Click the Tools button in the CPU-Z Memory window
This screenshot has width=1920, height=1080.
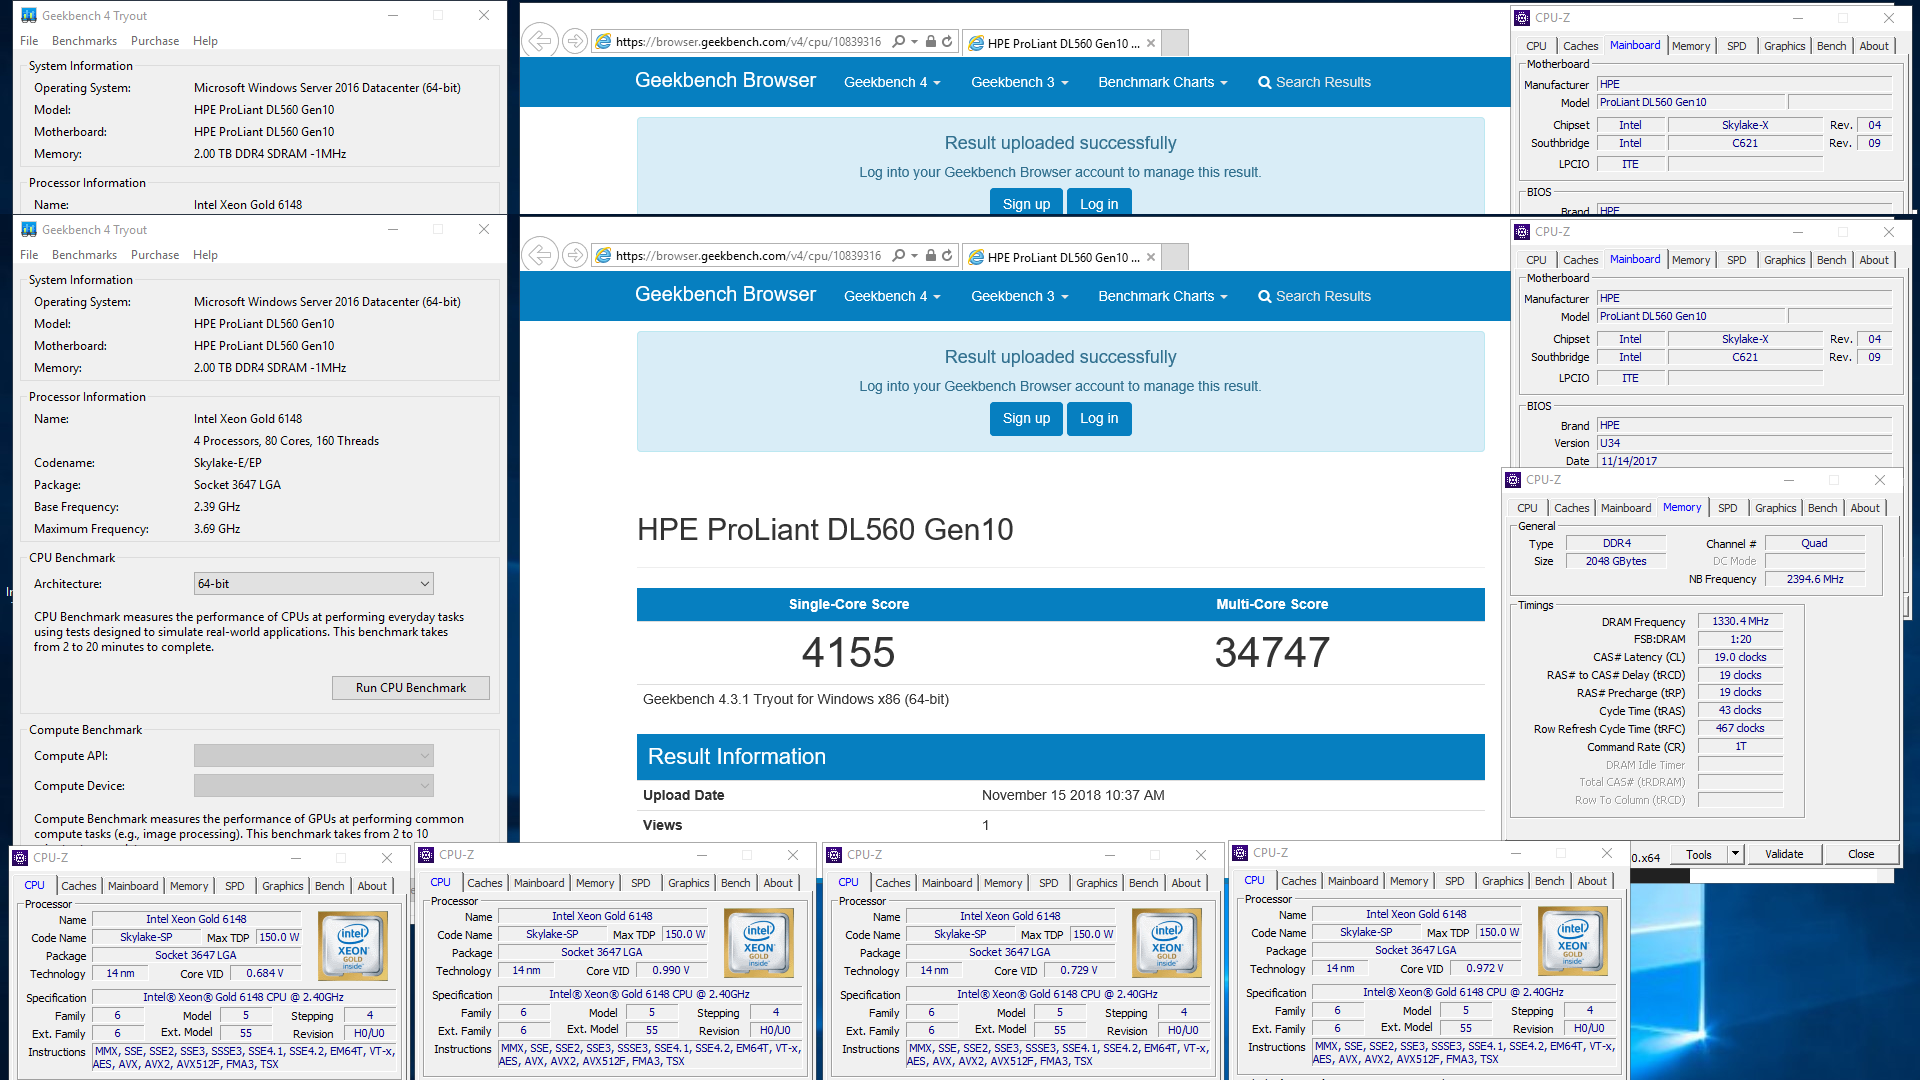pyautogui.click(x=1698, y=854)
